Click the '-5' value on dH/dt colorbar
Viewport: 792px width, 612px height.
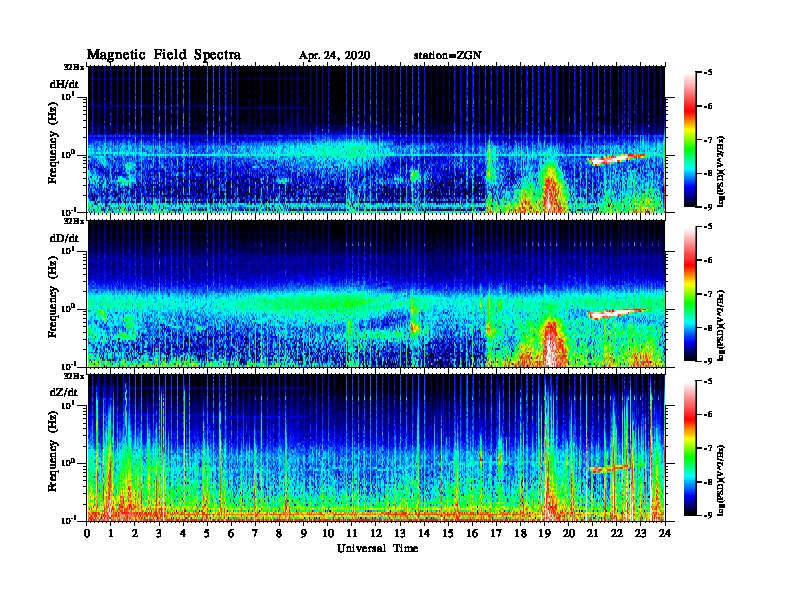707,73
